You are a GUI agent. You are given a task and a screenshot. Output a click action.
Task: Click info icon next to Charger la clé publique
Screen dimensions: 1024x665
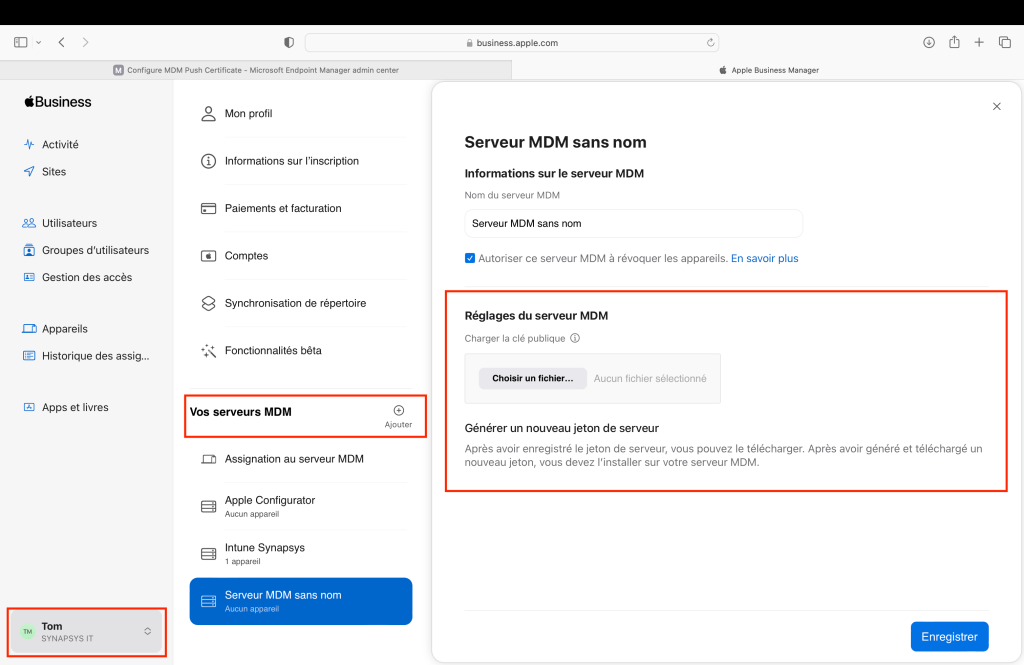point(575,338)
